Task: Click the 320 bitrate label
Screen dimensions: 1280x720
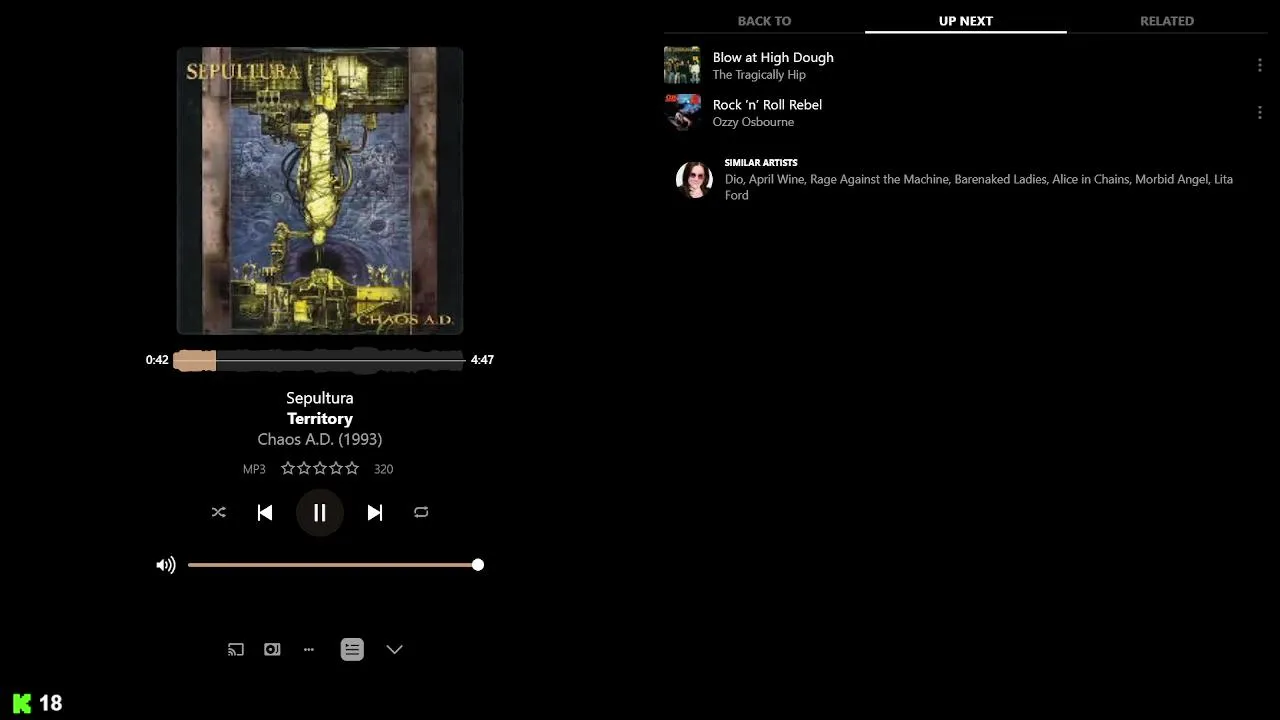Action: 383,469
